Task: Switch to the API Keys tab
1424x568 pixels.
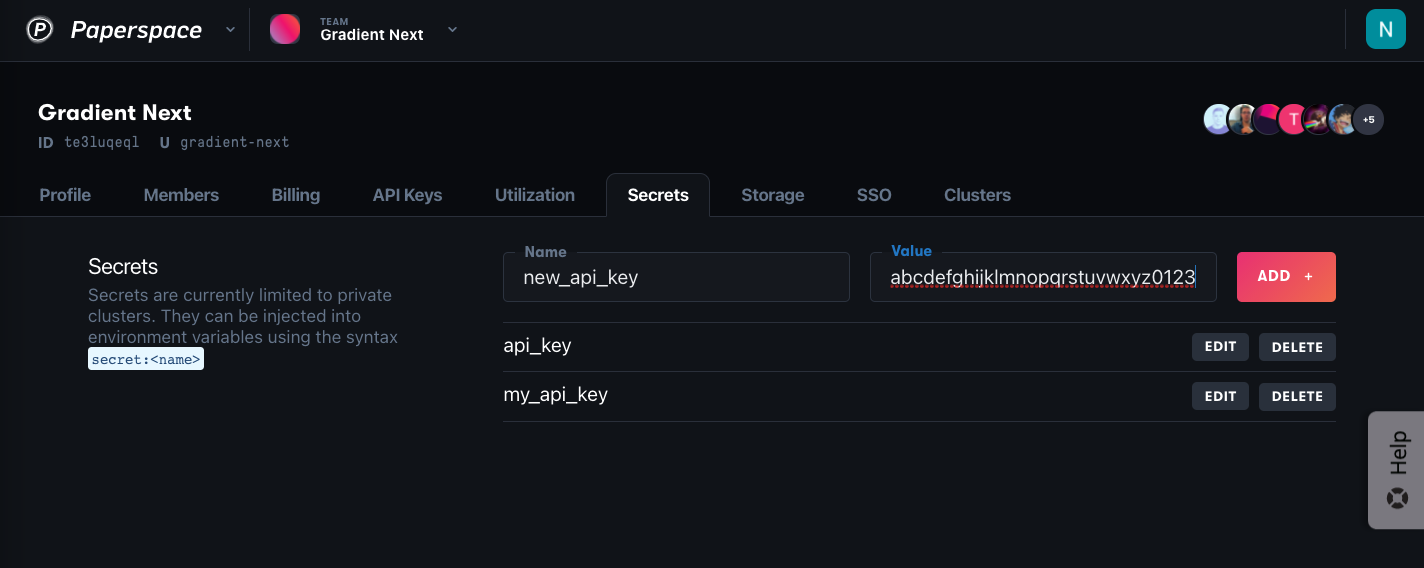Action: coord(407,195)
